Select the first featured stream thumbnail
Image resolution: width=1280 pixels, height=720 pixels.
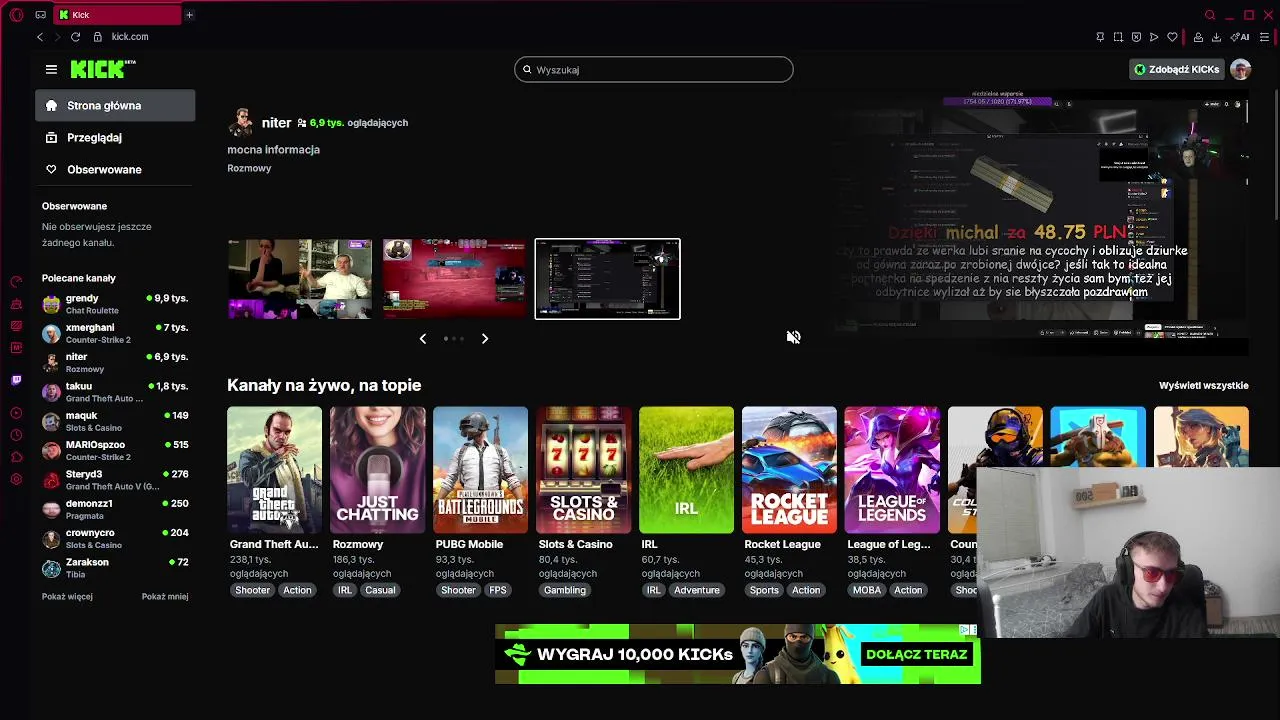coord(299,279)
